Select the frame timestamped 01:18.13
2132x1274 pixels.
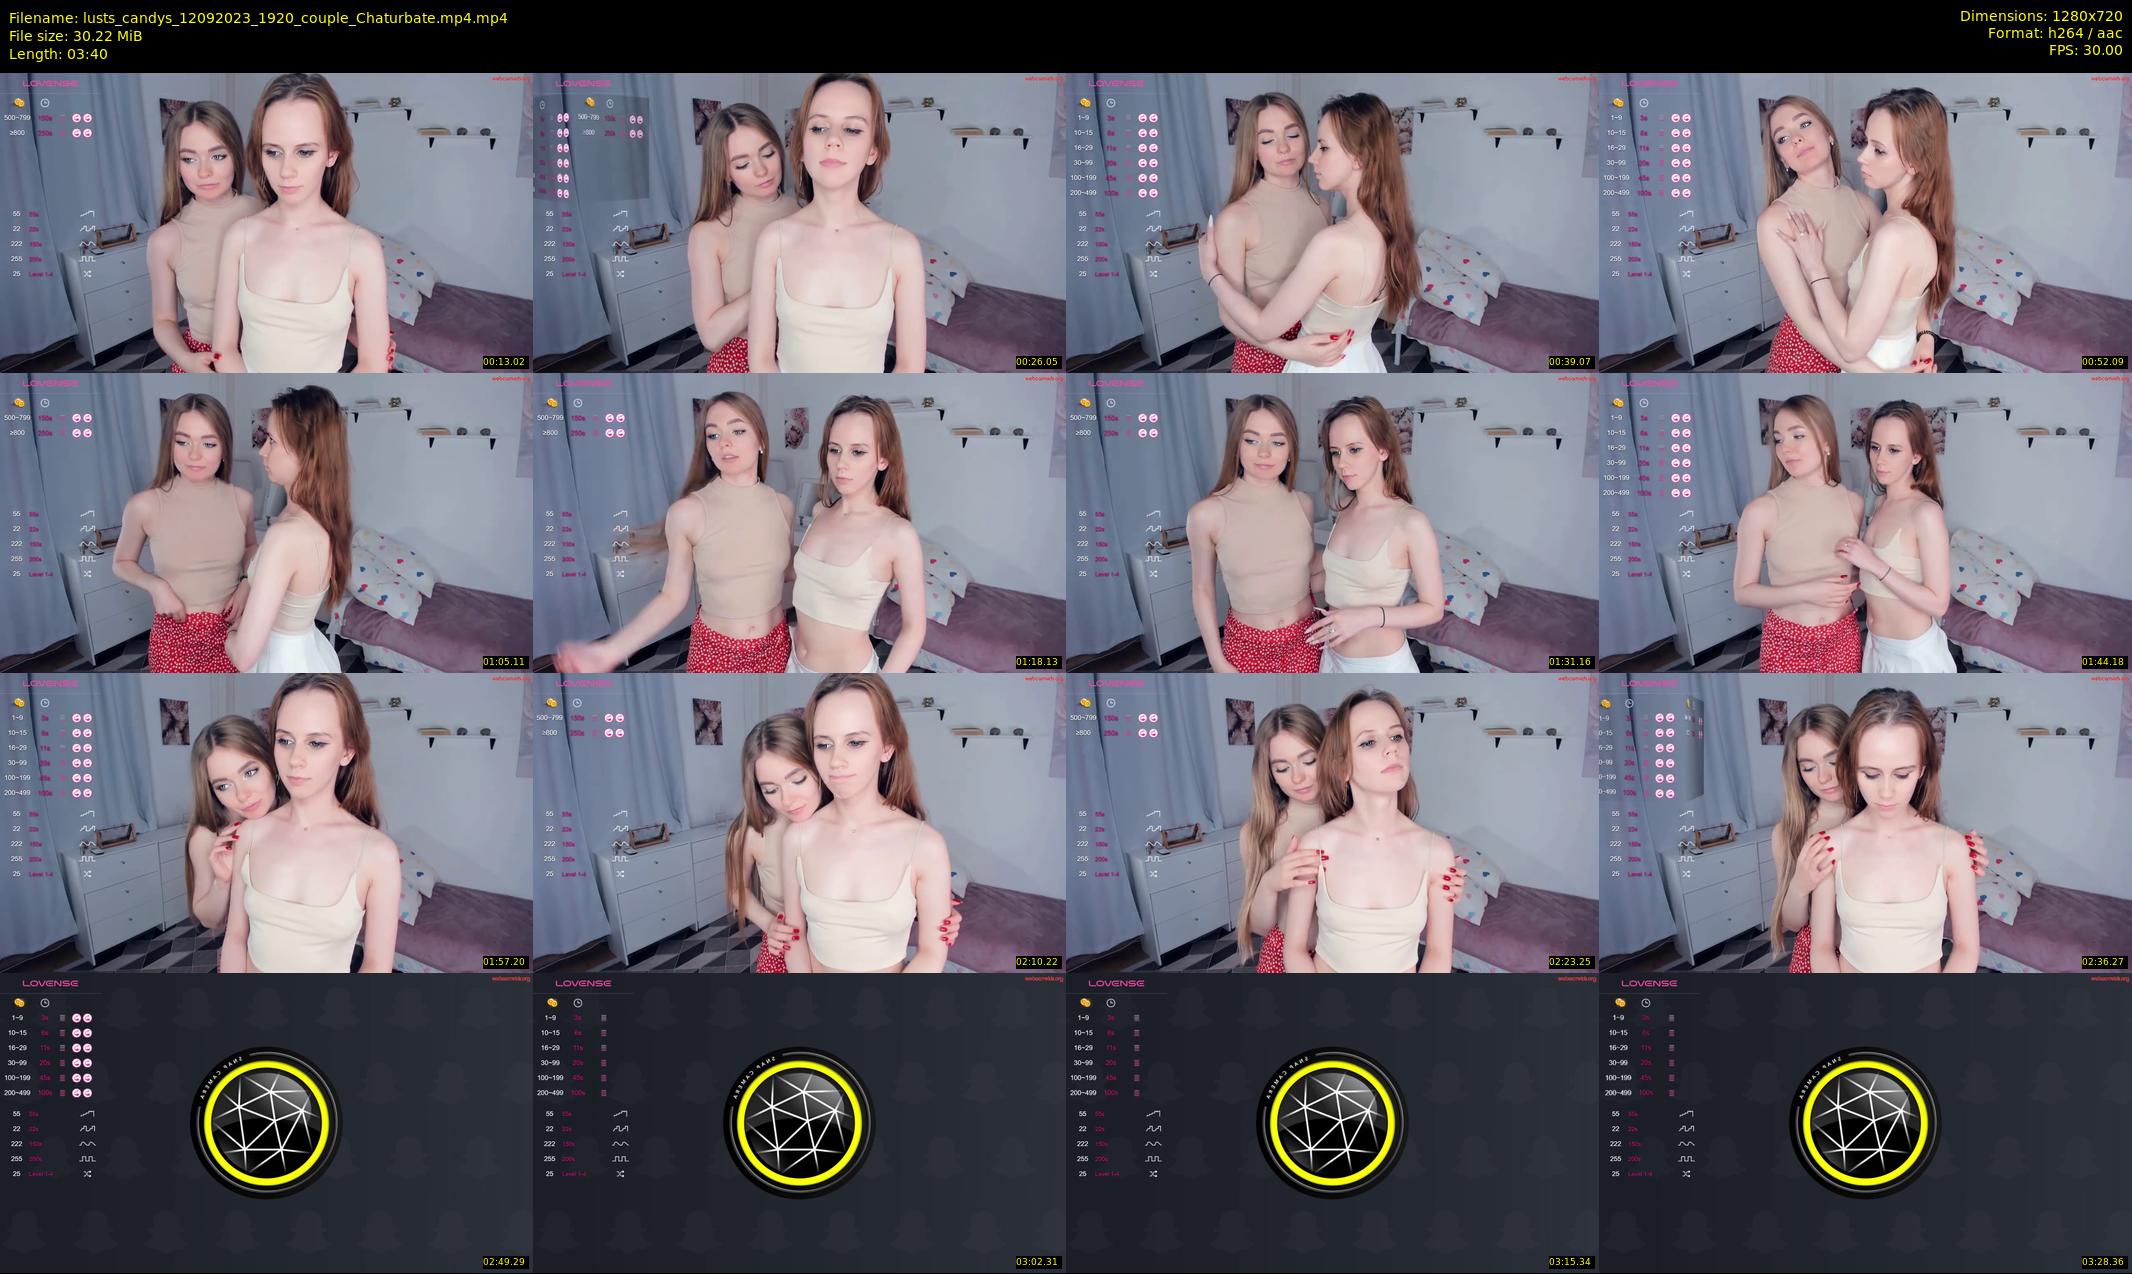(799, 522)
